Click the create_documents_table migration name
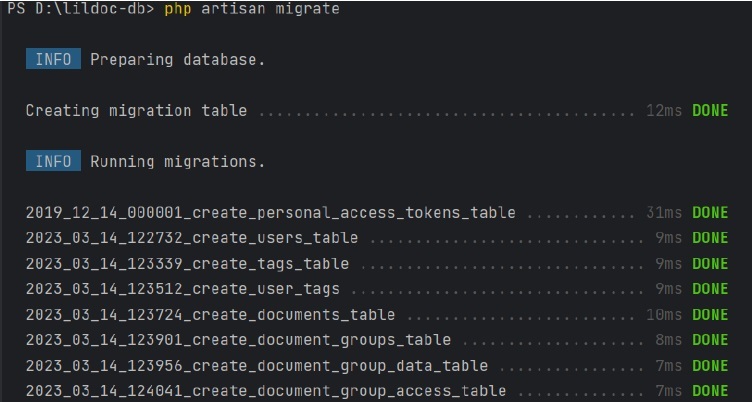 [210, 315]
